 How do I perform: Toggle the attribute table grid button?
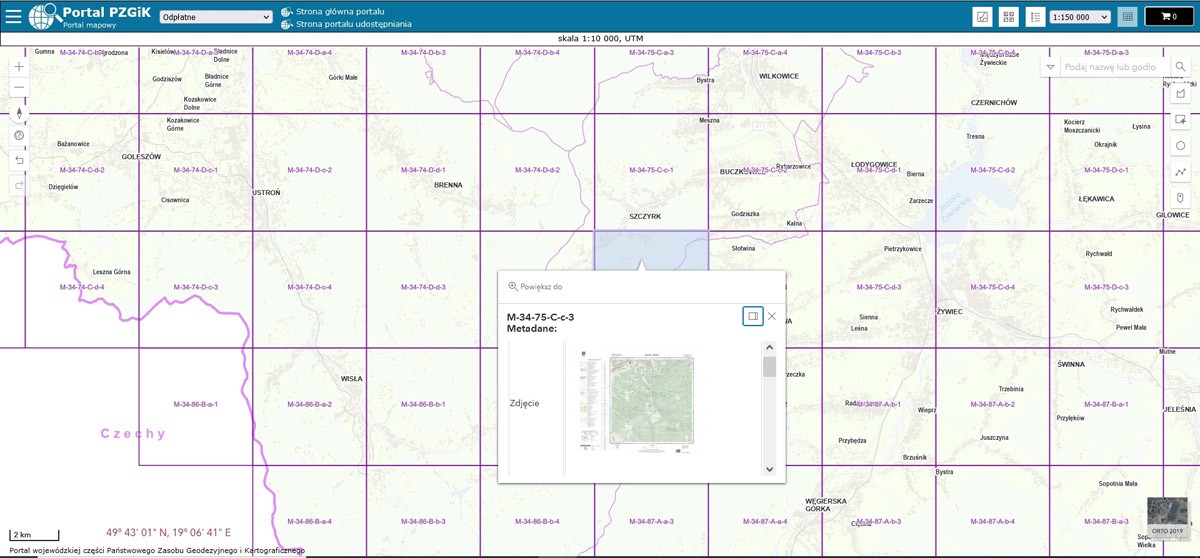tap(1127, 17)
